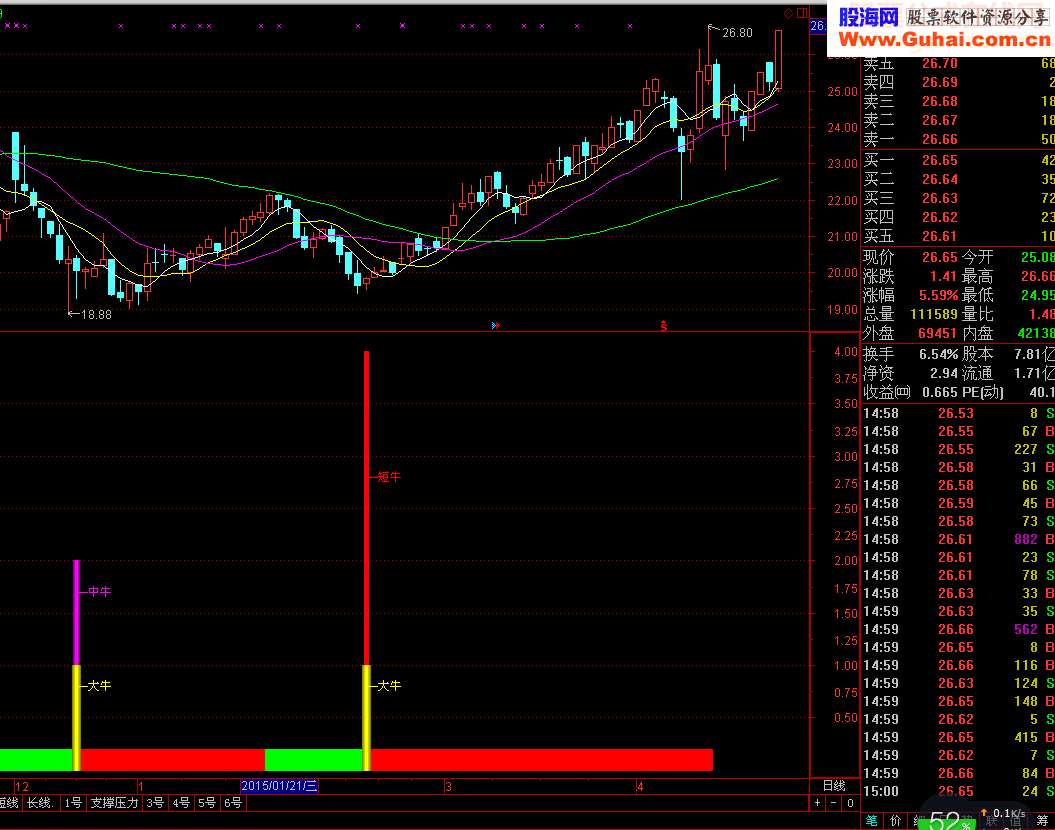This screenshot has height=830, width=1055.
Task: Click the 卖三 price 26.68
Action: [939, 101]
